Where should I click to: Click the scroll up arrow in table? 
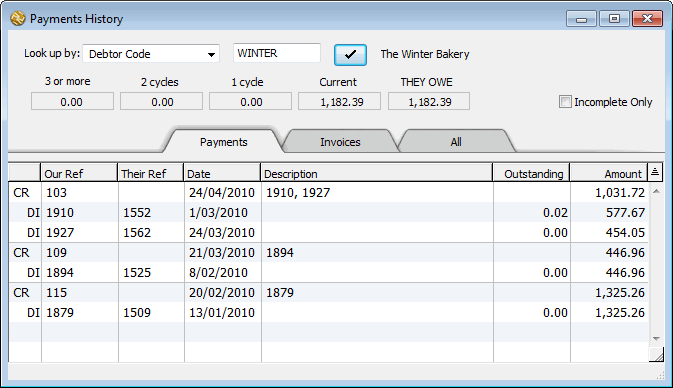tap(656, 191)
